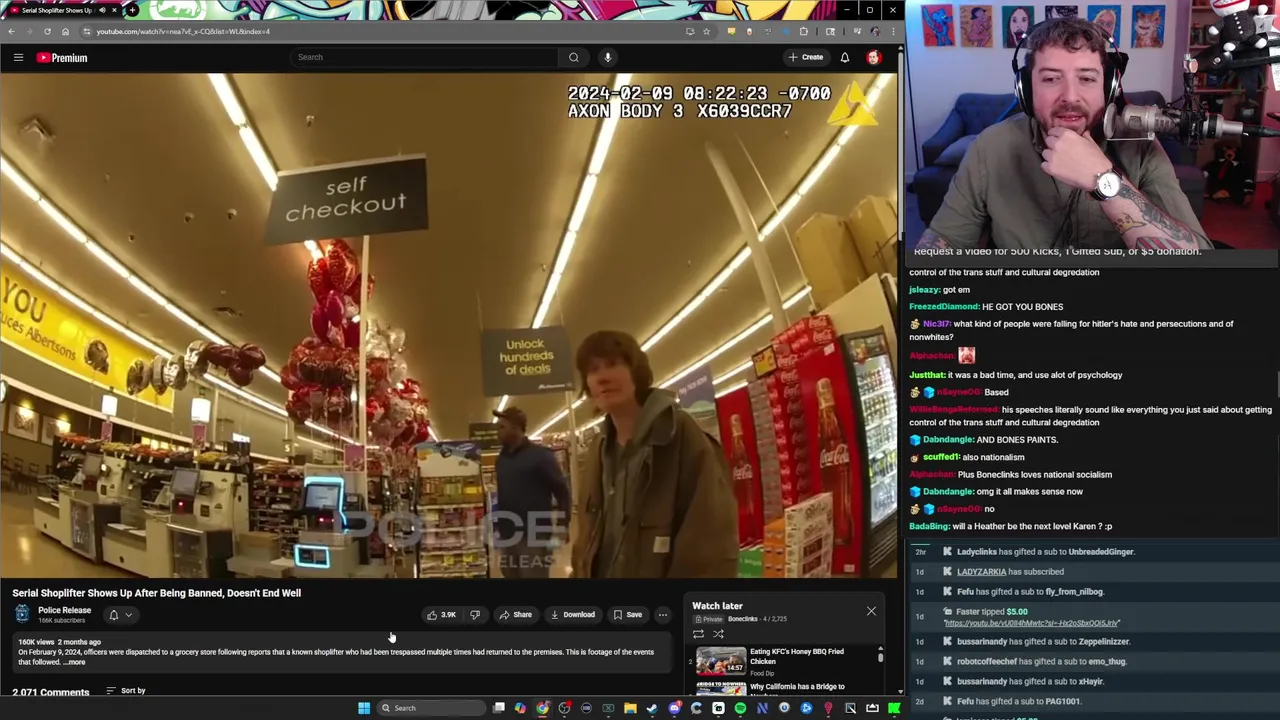Start voice search with microphone icon
Viewport: 1280px width, 720px height.
(x=607, y=57)
